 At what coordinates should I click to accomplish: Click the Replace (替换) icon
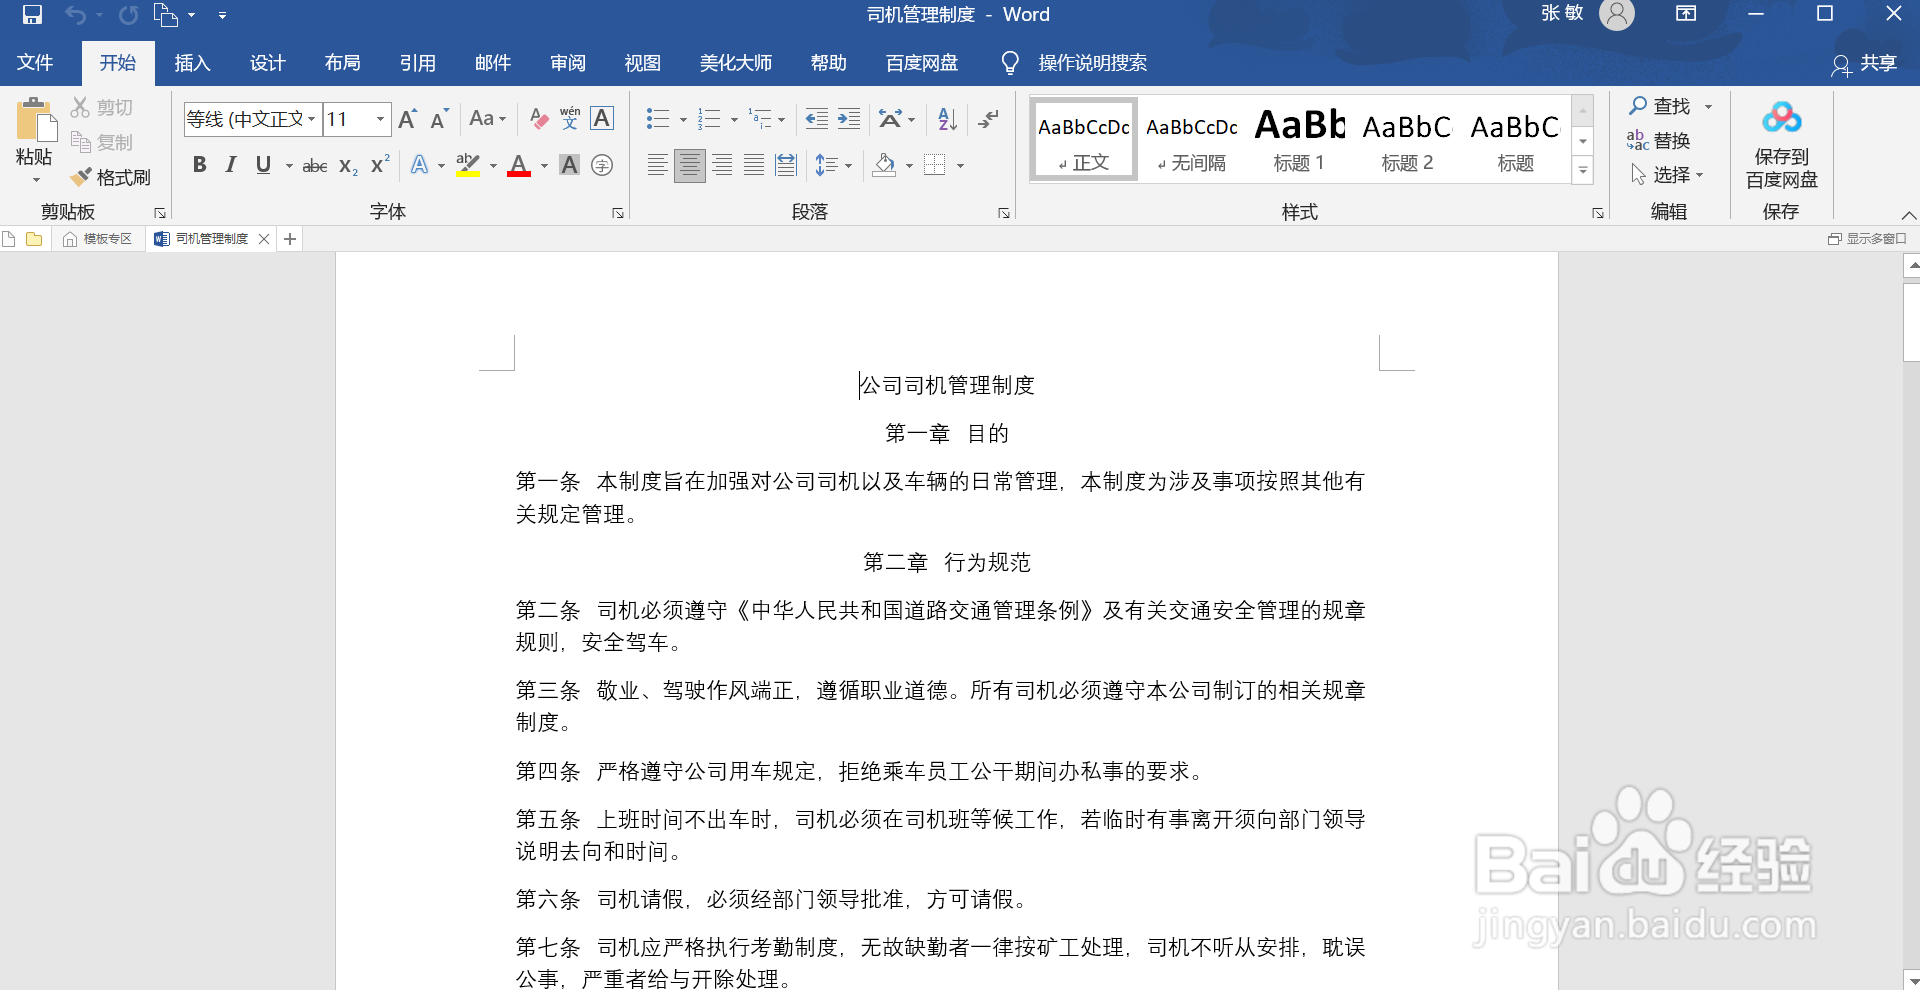pos(1663,140)
